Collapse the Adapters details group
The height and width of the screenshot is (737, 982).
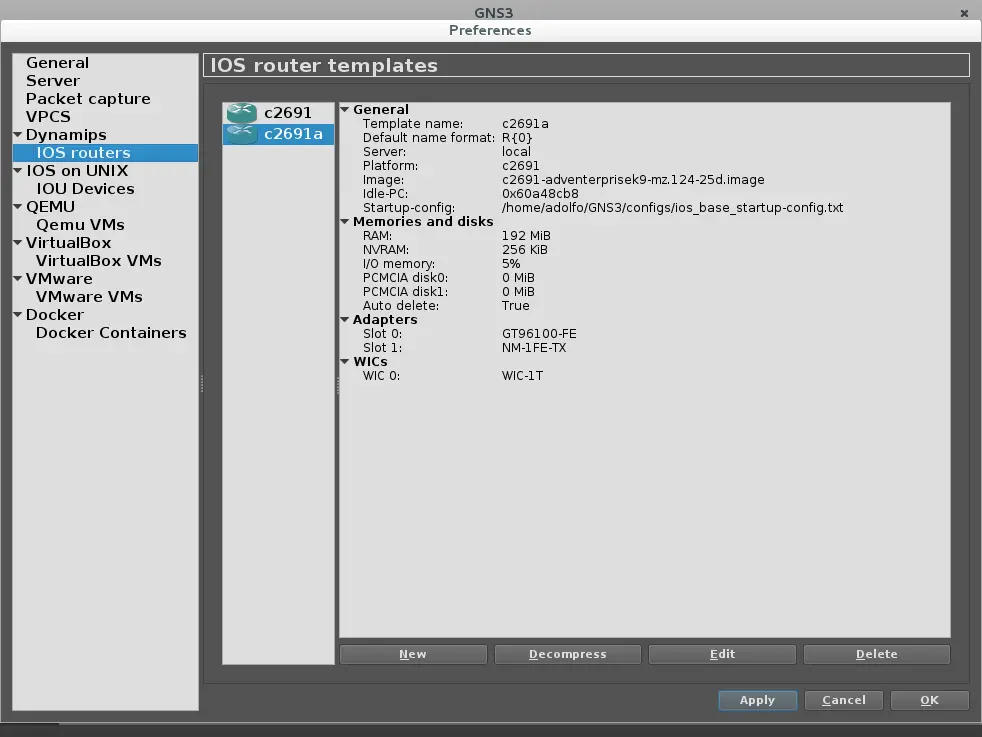pyautogui.click(x=344, y=319)
